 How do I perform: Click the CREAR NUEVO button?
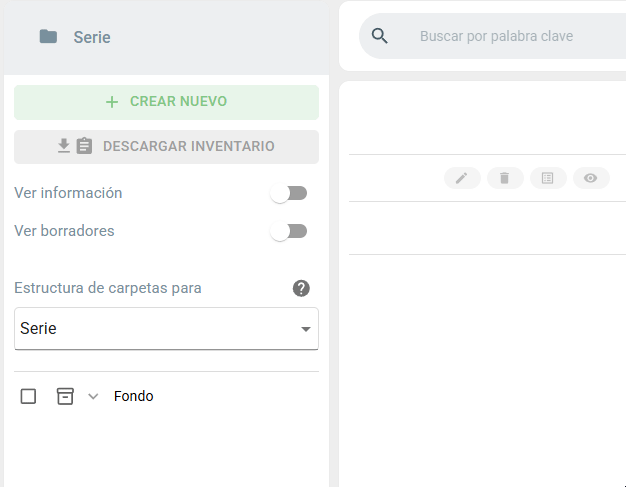click(x=166, y=102)
